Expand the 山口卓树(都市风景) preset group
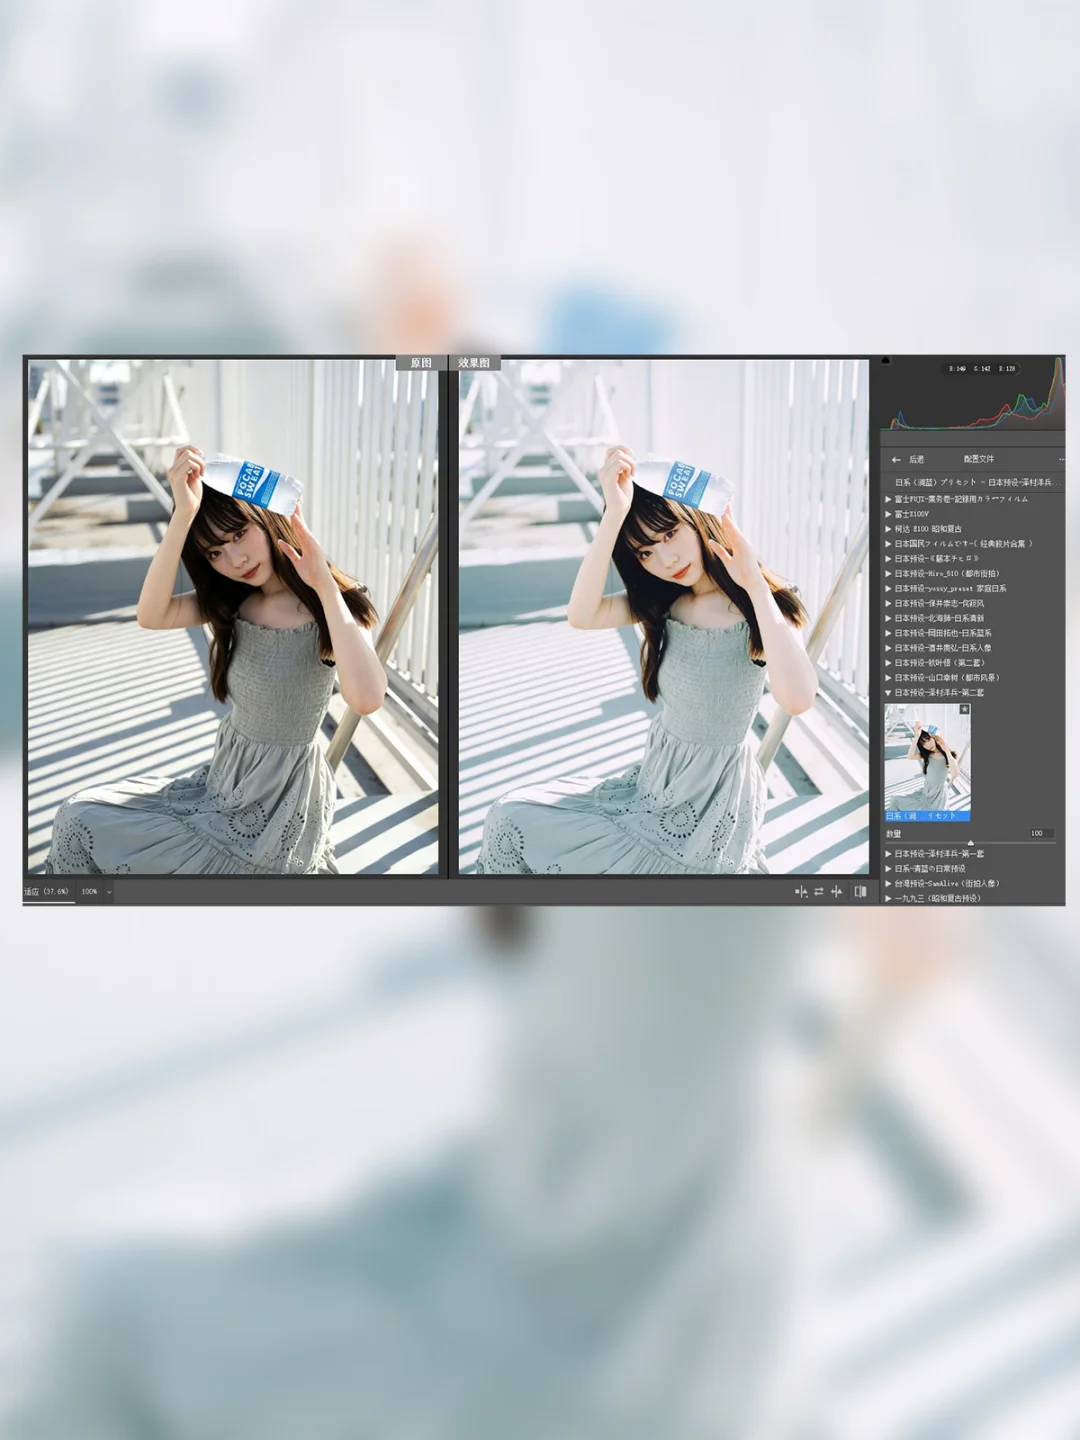This screenshot has height=1440, width=1080. [888, 677]
